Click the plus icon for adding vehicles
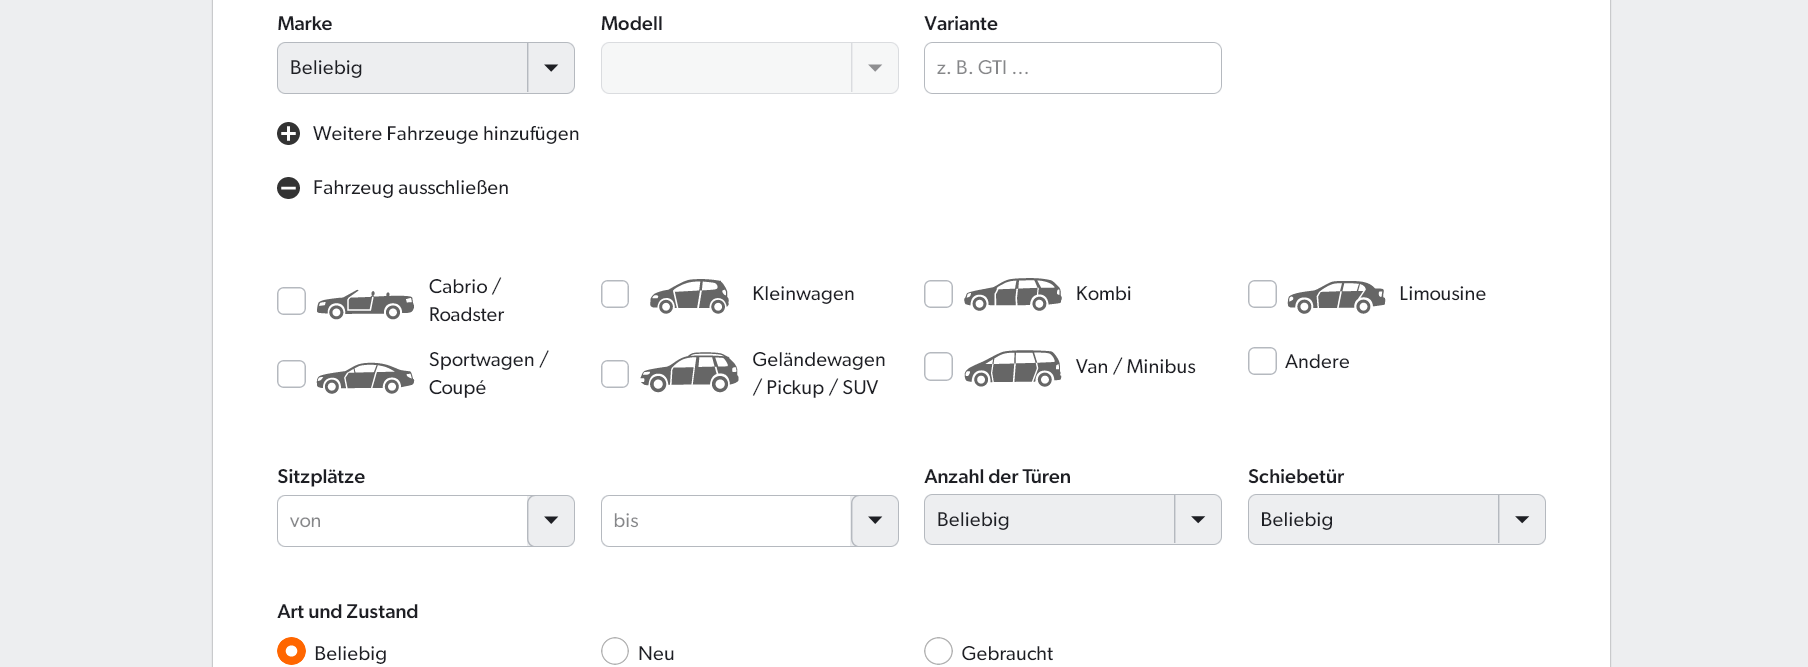 [288, 134]
